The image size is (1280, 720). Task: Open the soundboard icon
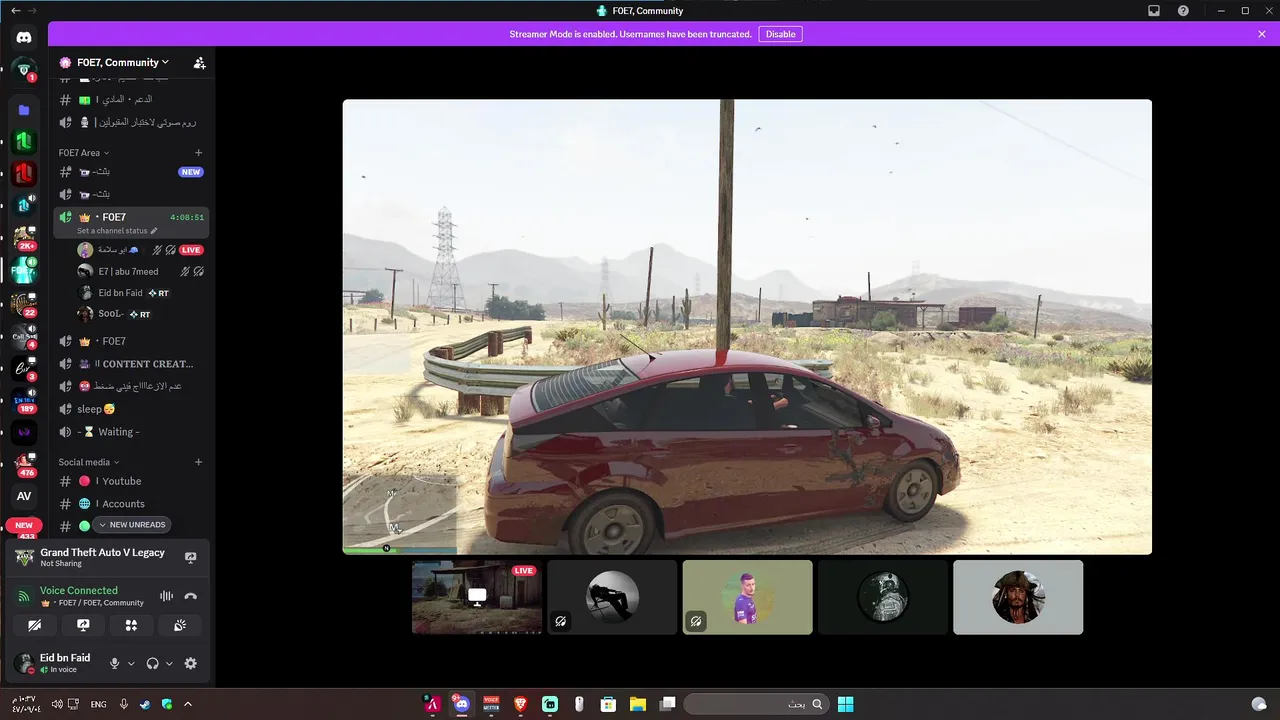tap(180, 625)
